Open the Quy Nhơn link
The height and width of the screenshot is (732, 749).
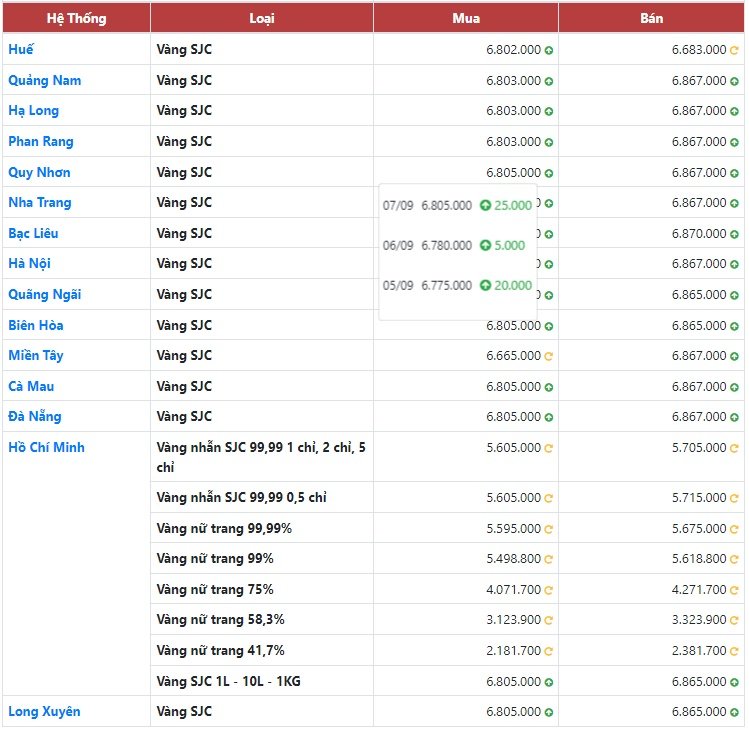point(39,172)
